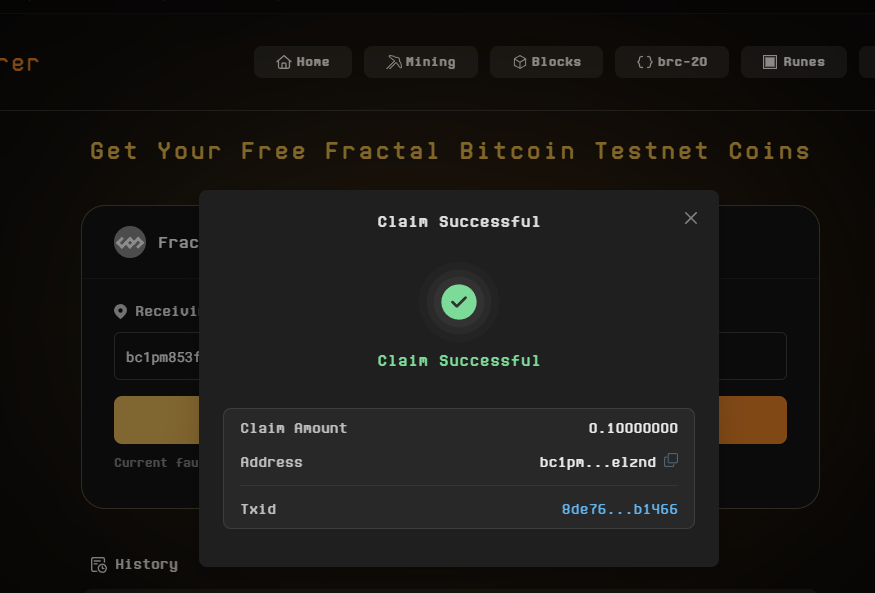Close the Claim Successful dialog
The image size is (875, 593).
point(691,218)
